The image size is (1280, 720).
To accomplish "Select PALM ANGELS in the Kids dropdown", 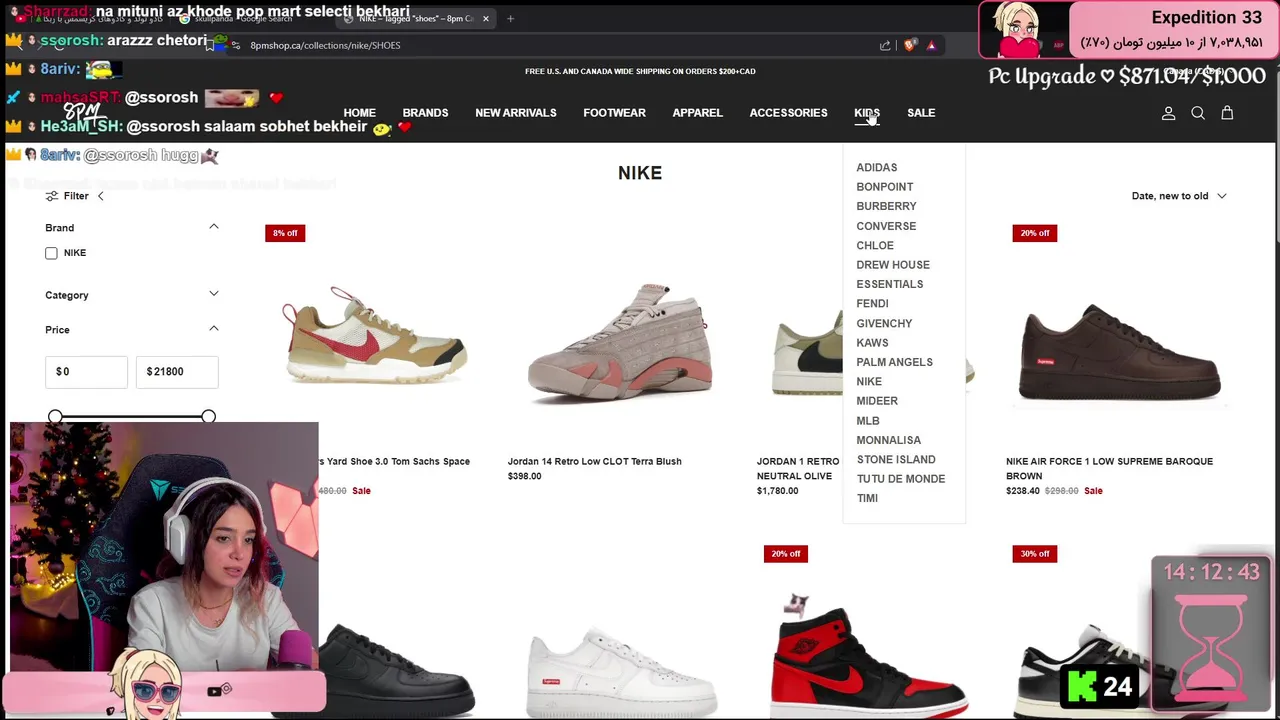I will pos(895,362).
